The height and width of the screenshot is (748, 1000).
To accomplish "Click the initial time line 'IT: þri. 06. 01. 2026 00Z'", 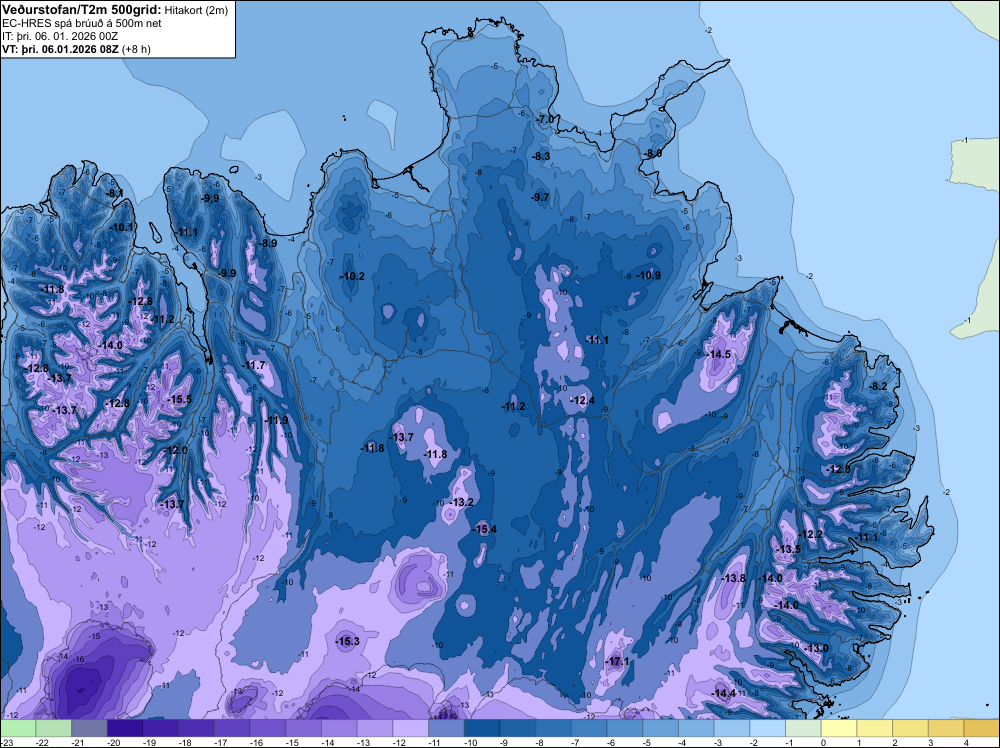I will coord(59,36).
